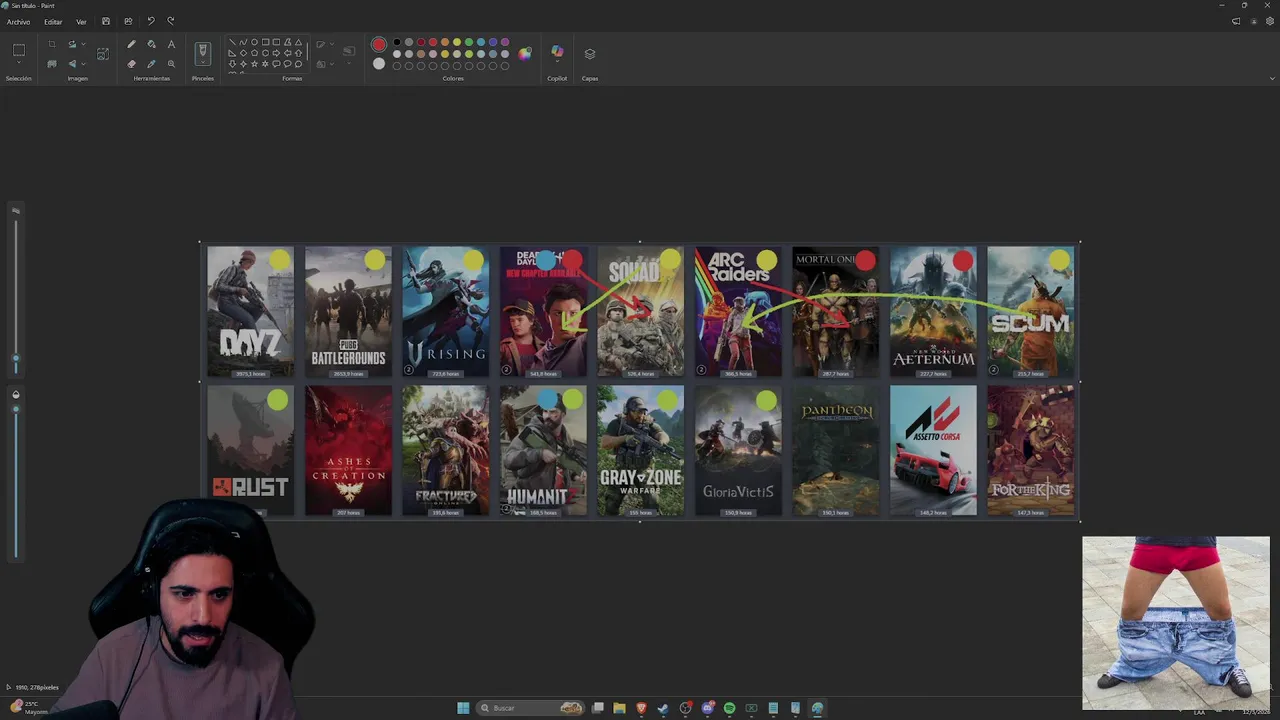Screen dimensions: 1280x720
Task: Open the edit colors wheel
Action: coord(524,54)
